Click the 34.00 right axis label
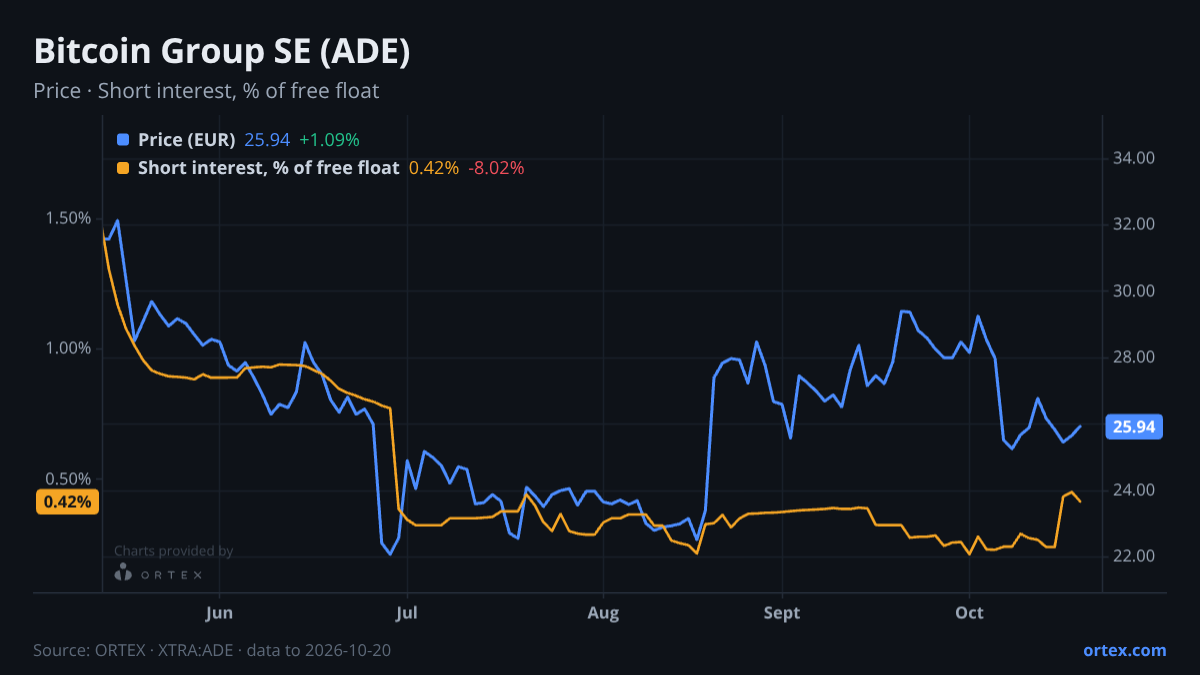 tap(1134, 158)
